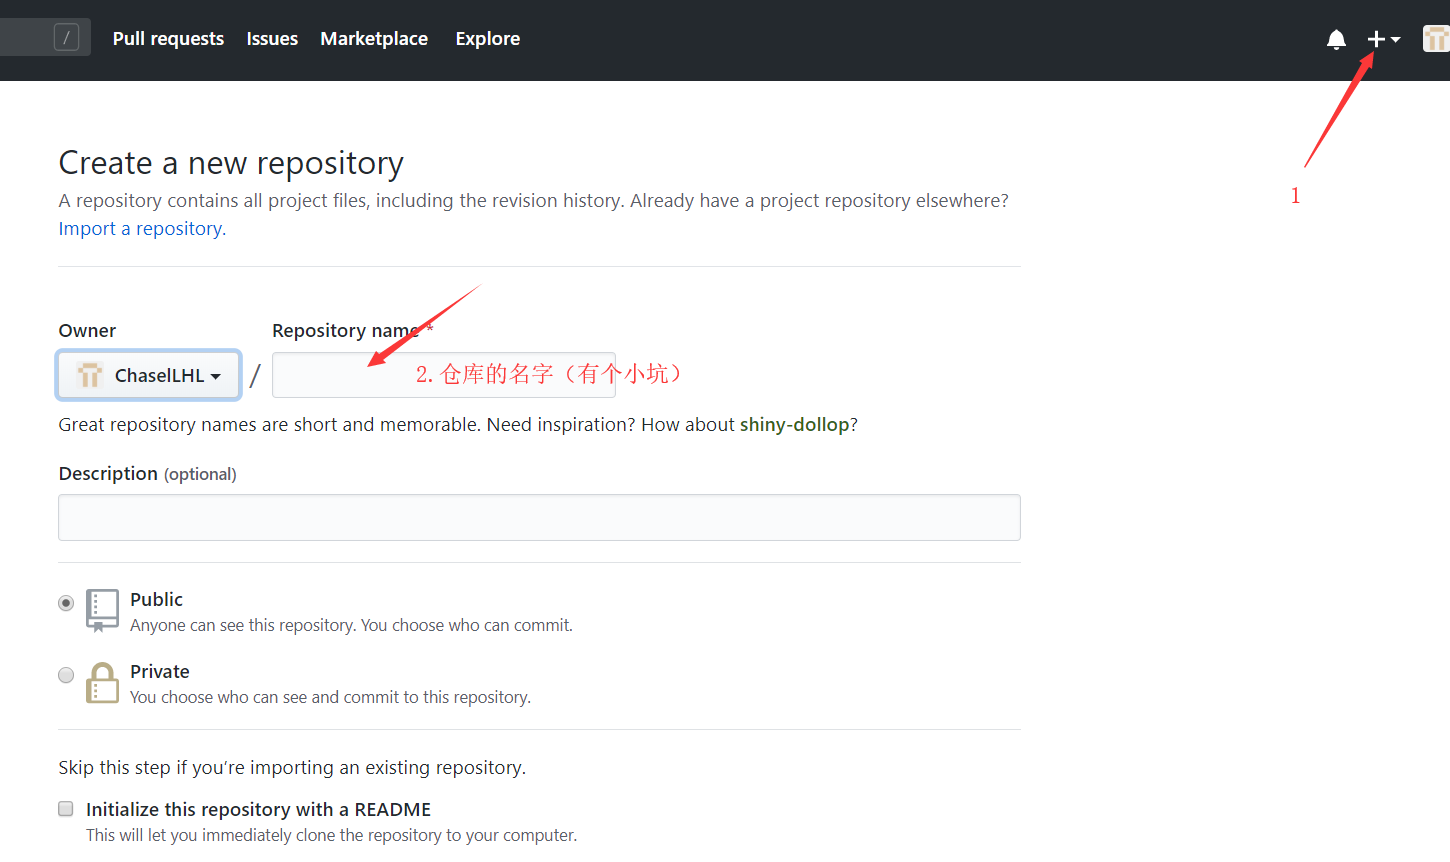
Task: Click the Private option label
Action: (x=160, y=671)
